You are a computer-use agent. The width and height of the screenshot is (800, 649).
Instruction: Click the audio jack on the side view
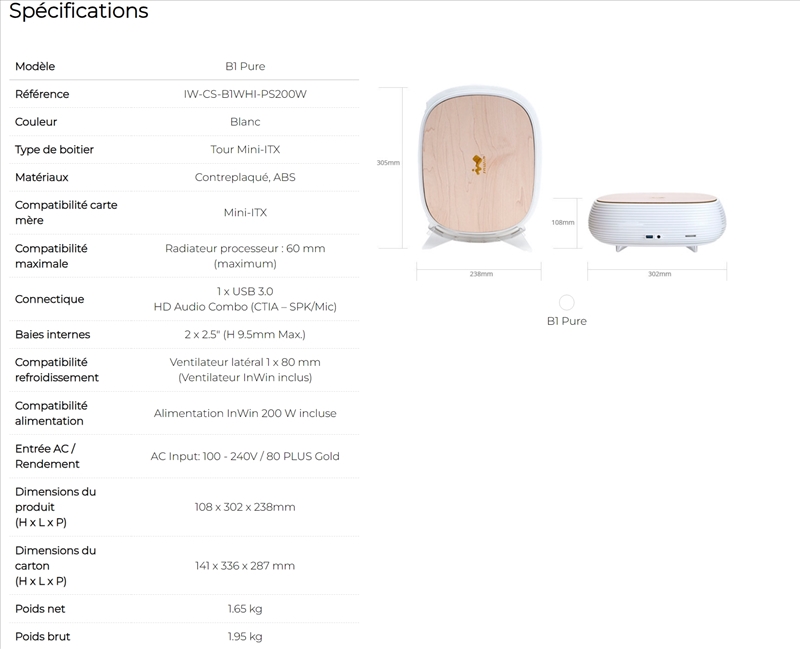point(658,236)
